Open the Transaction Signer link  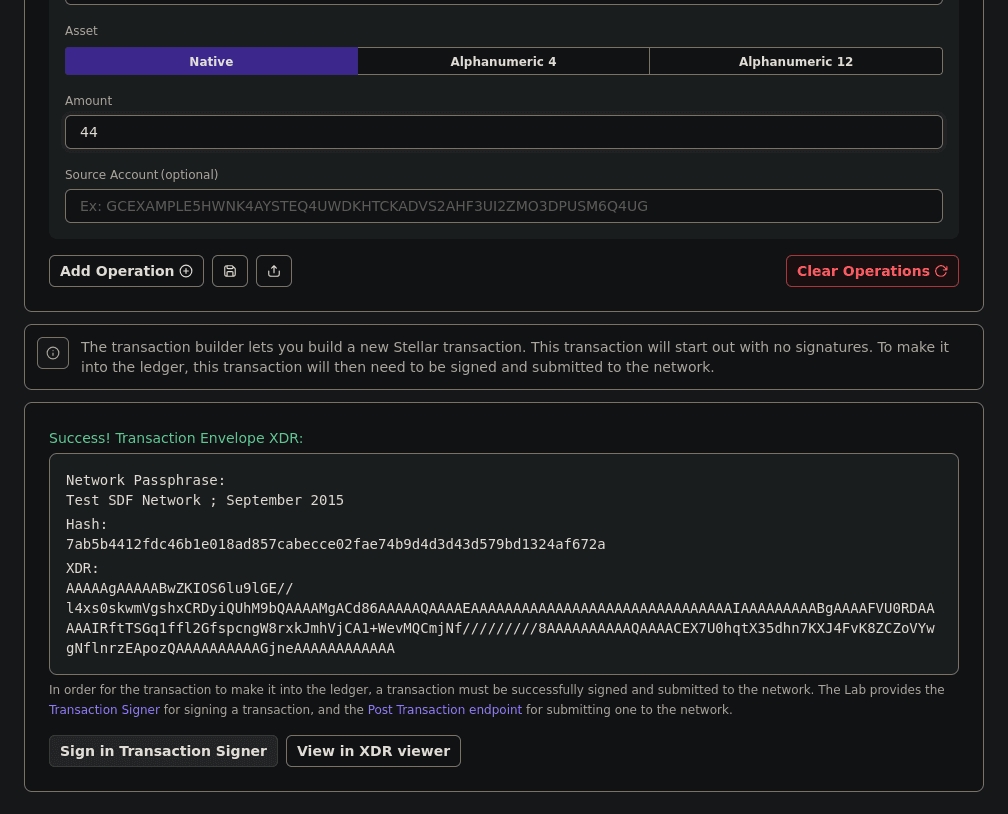point(104,710)
